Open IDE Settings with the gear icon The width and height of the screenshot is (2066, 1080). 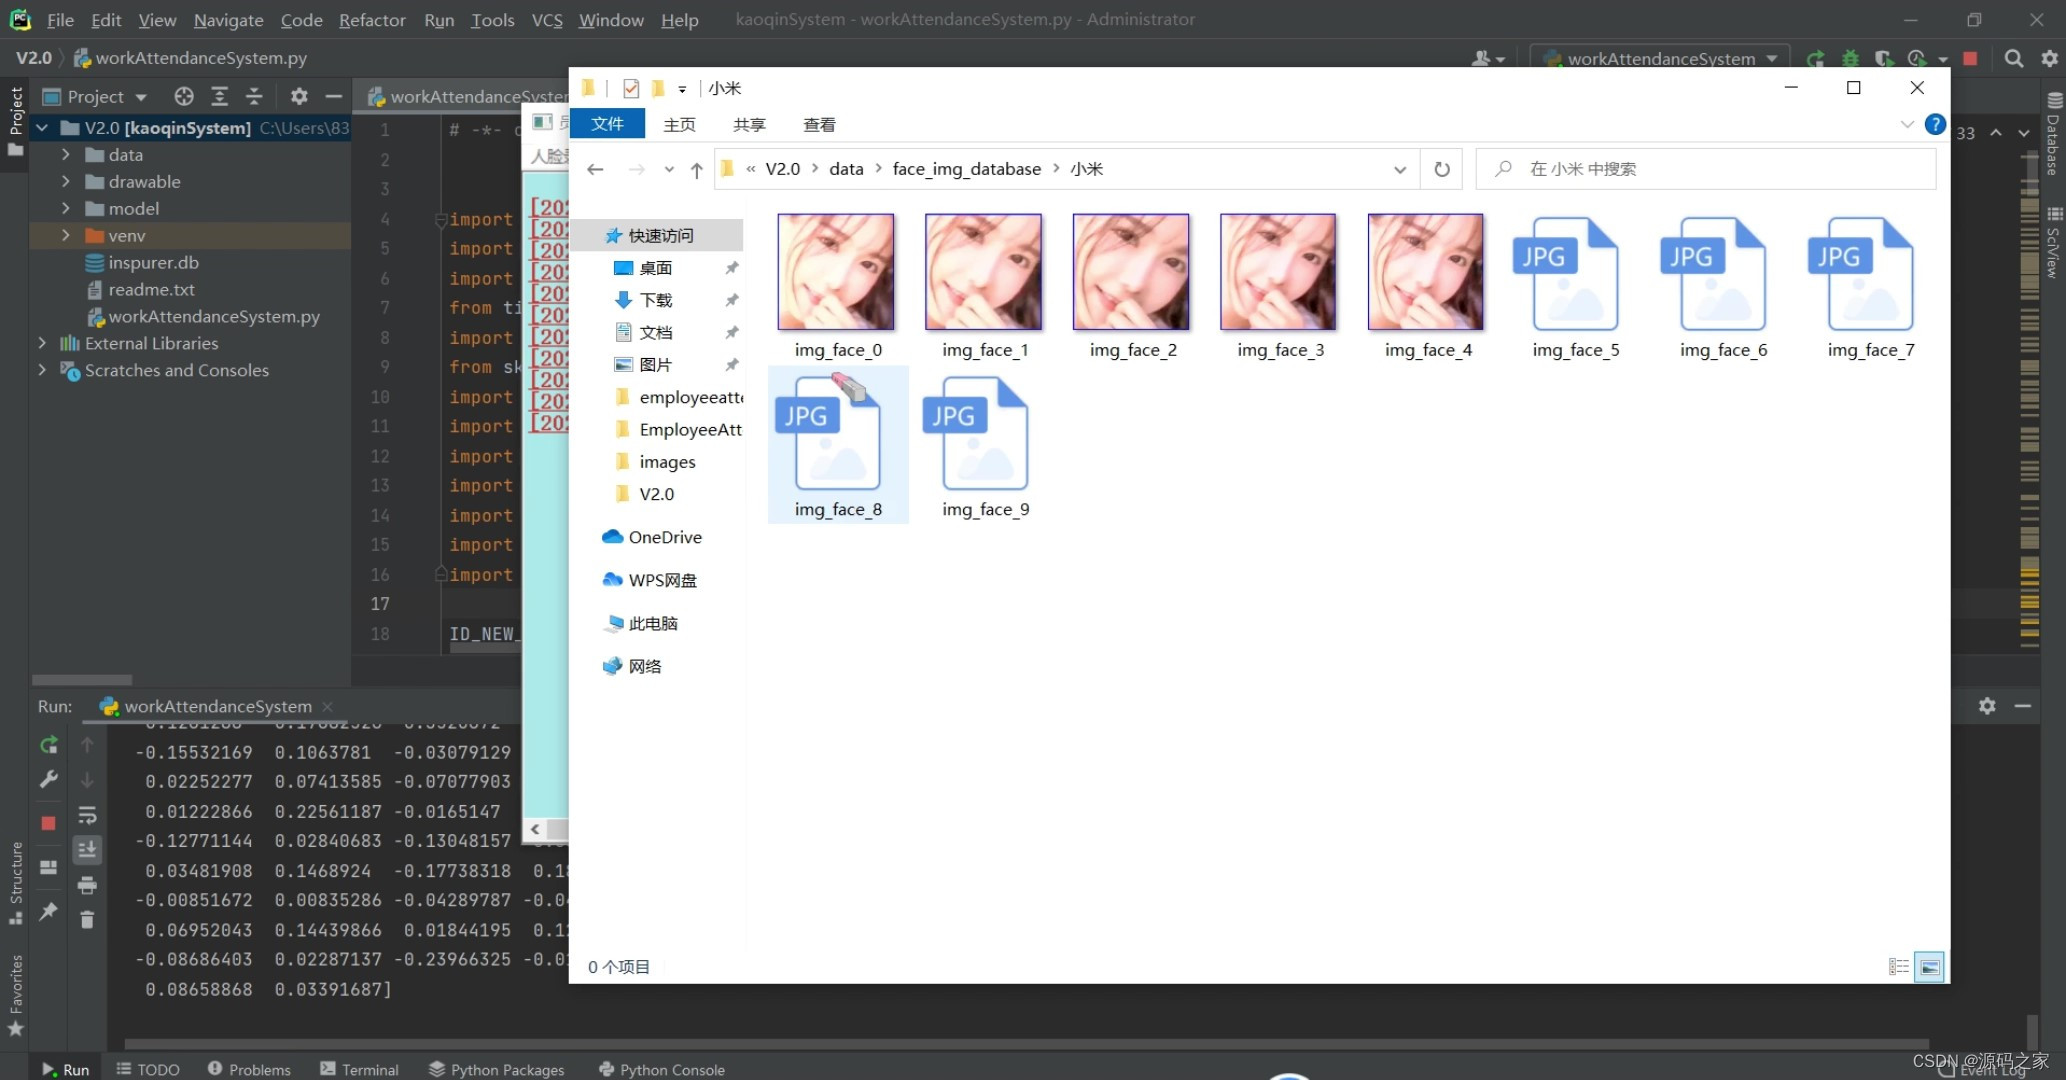tap(2050, 58)
